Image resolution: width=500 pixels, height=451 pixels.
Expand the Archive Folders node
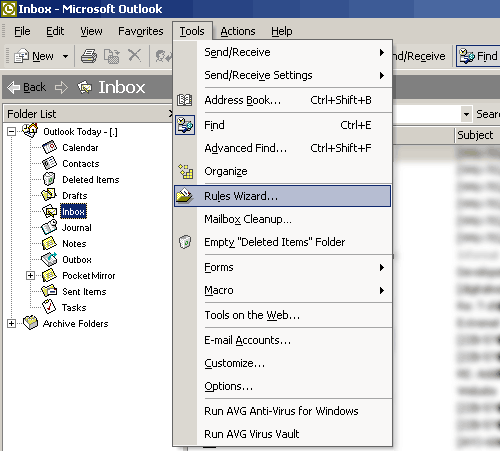(x=11, y=323)
